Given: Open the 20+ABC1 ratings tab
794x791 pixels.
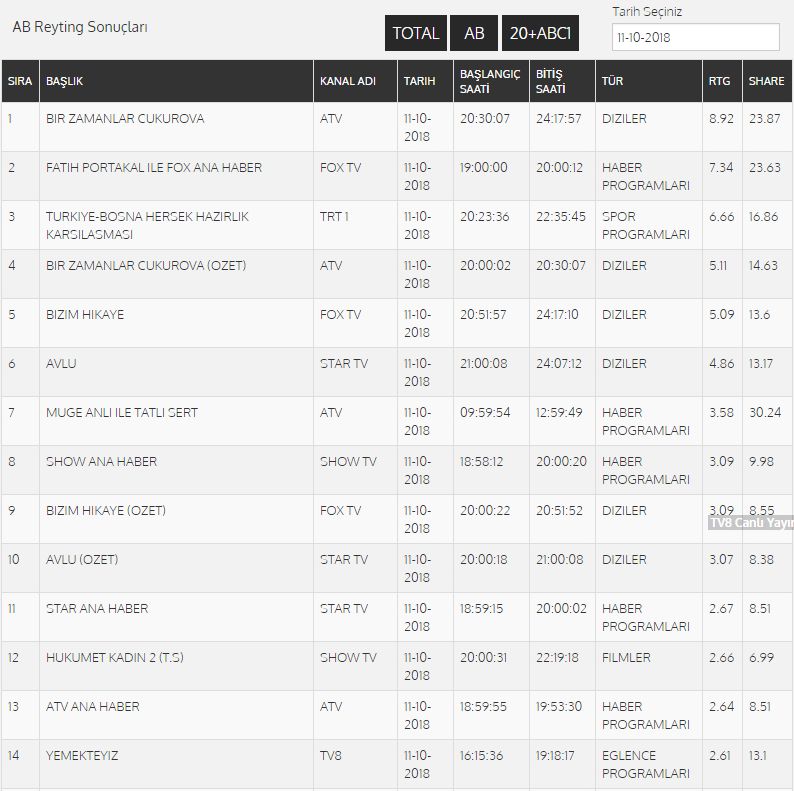Looking at the screenshot, I should pyautogui.click(x=540, y=33).
